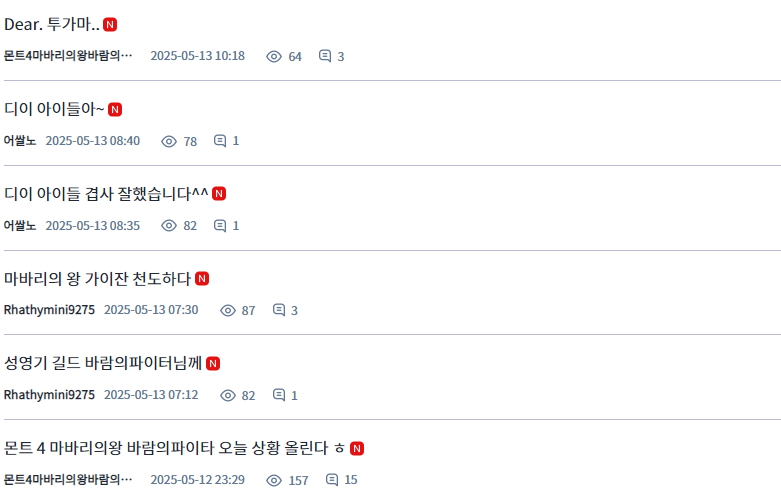
Task: Open post '디이 아이들 겹사 잘했습니다^^'
Action: coord(106,194)
